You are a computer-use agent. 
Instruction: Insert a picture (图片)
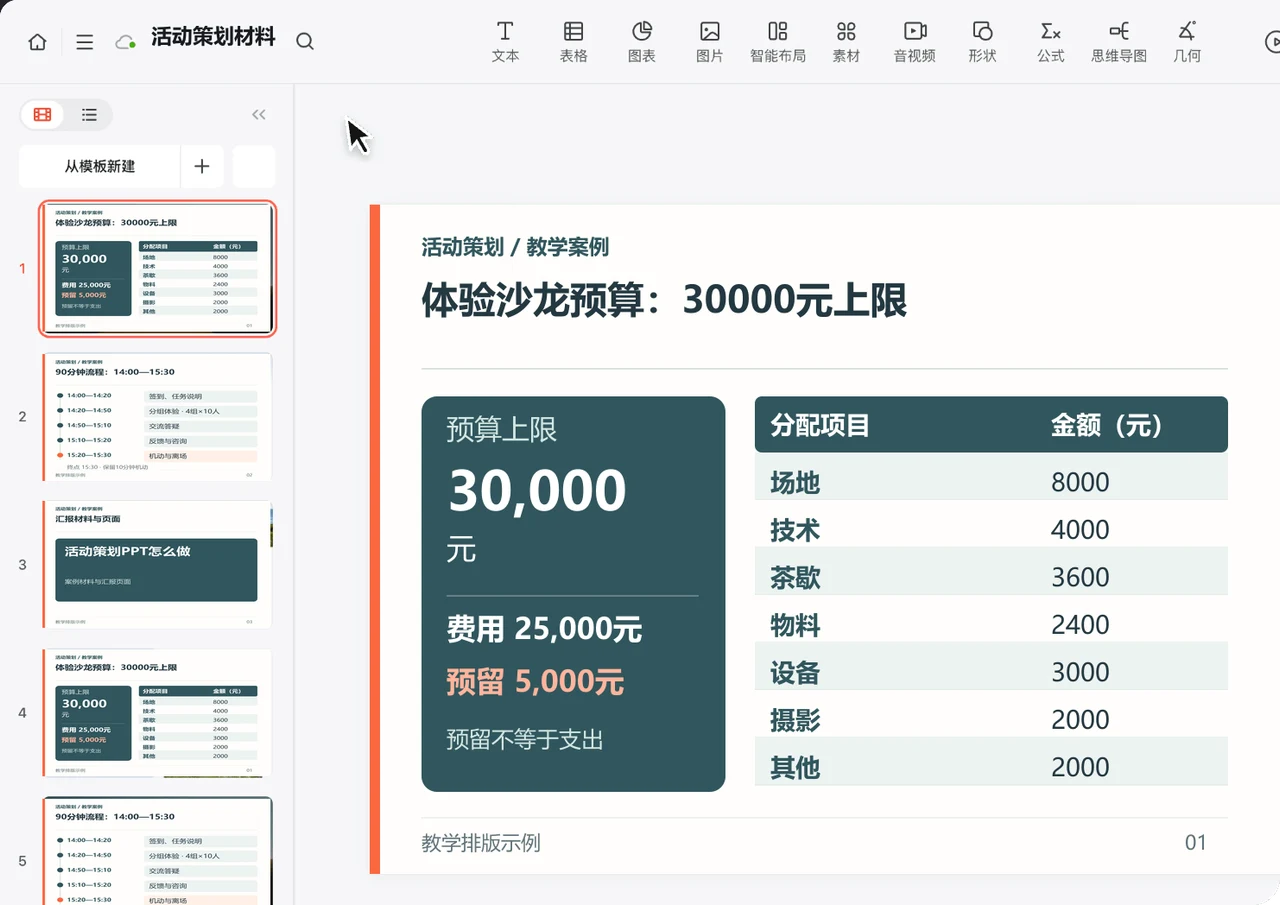click(x=710, y=42)
